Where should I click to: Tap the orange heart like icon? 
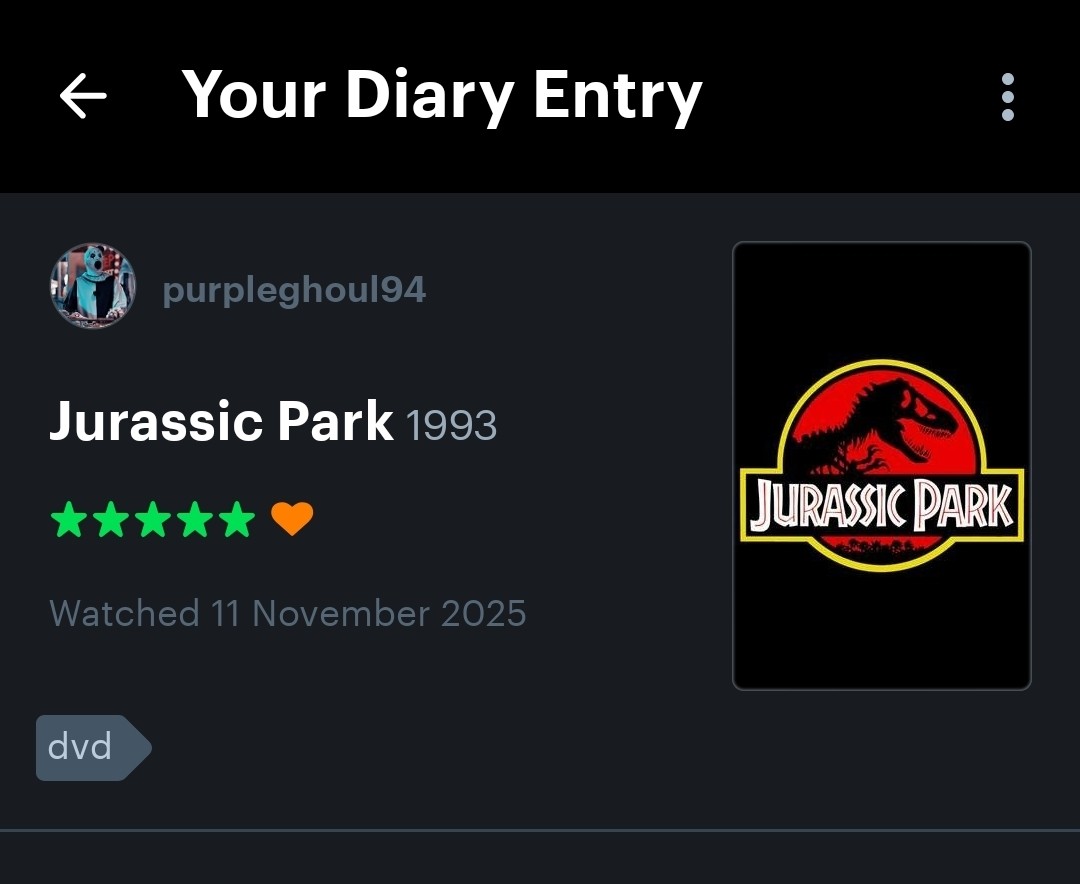(x=292, y=519)
